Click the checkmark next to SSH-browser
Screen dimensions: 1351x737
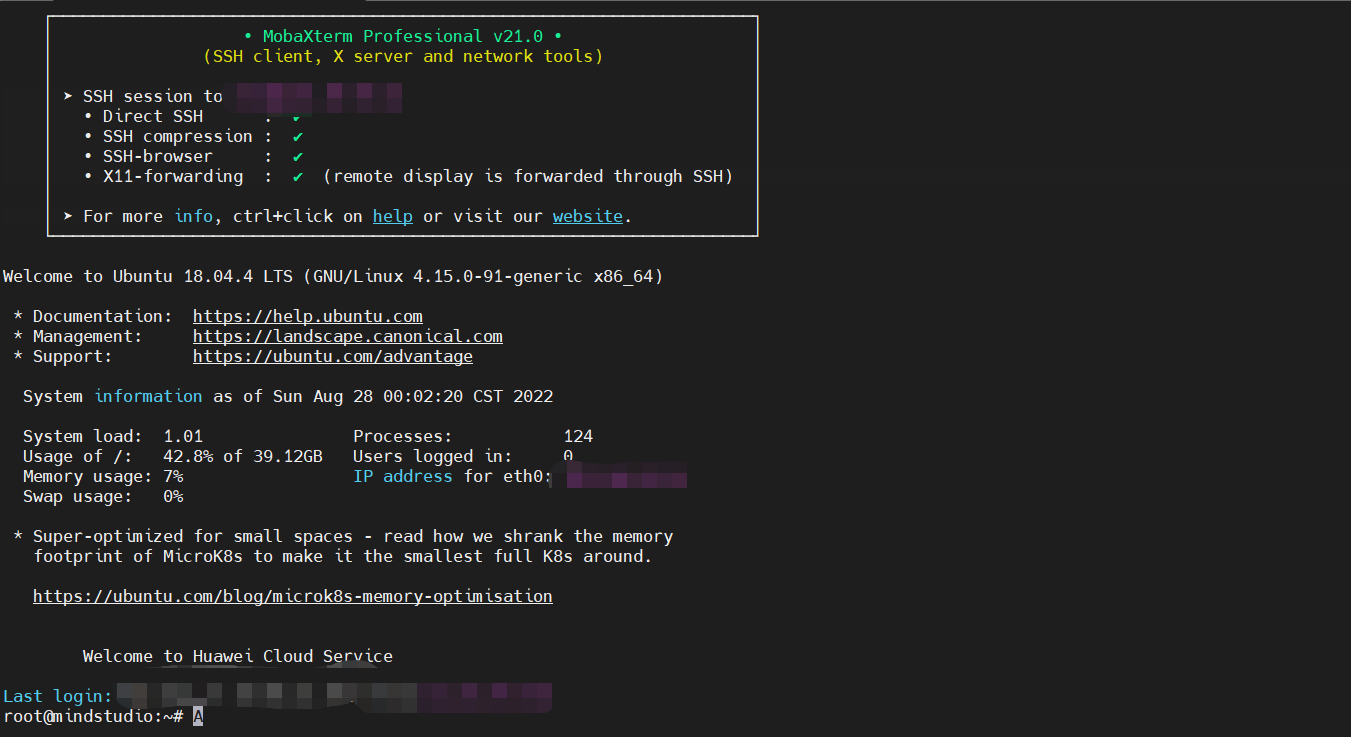(x=297, y=156)
